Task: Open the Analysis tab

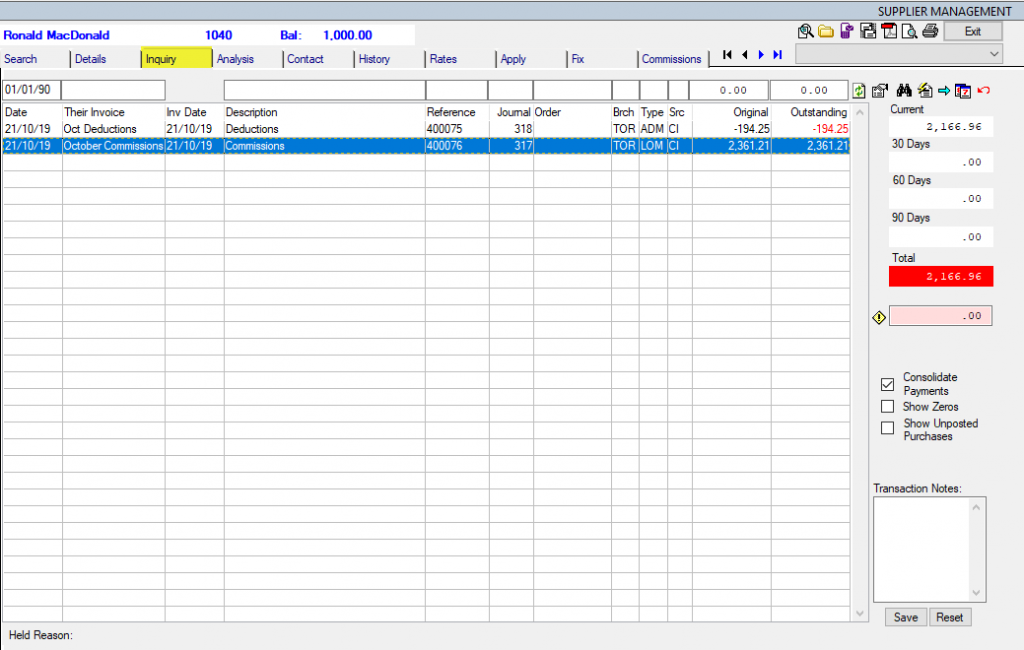Action: point(235,59)
